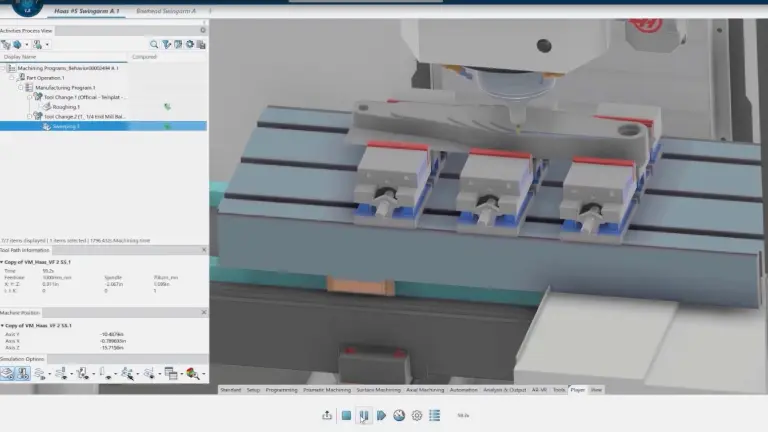Click green computed status icon for Sweeping.1
The height and width of the screenshot is (432, 768).
168,126
